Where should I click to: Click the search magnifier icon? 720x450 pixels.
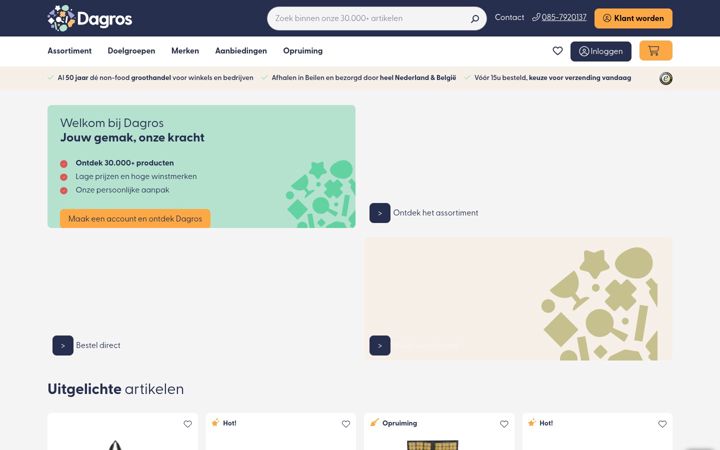click(x=475, y=18)
